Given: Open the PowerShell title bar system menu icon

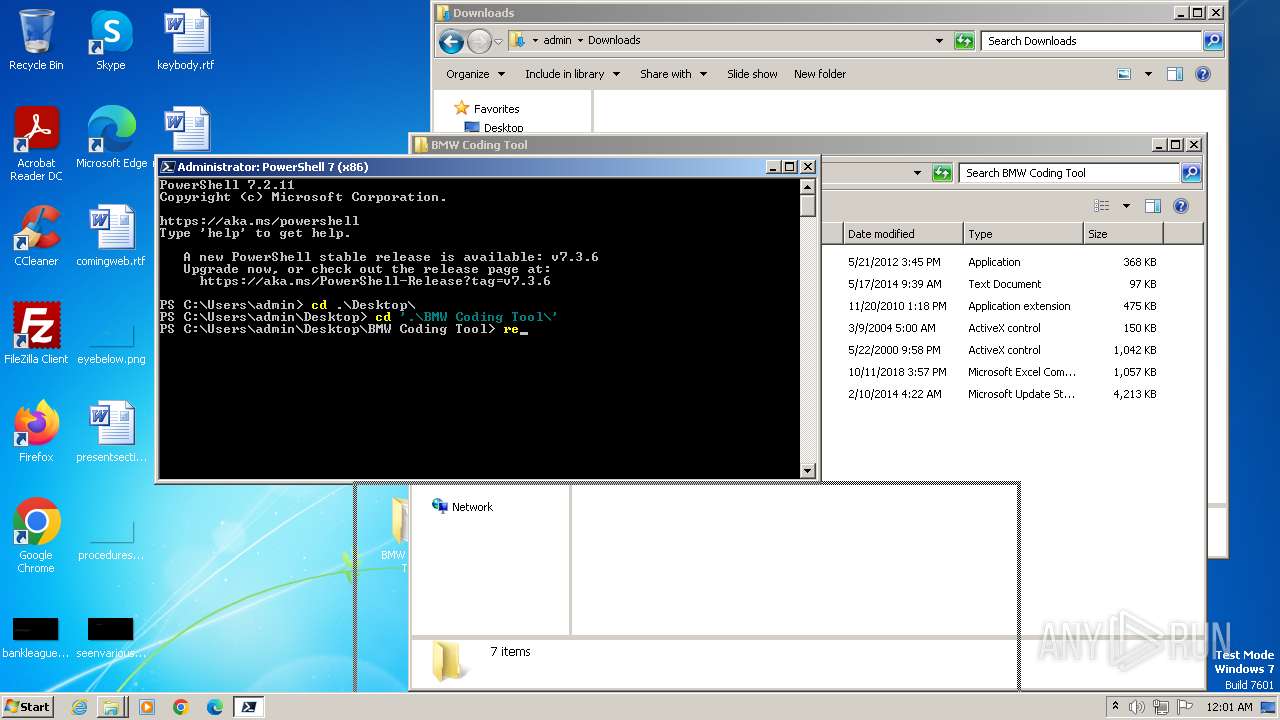Looking at the screenshot, I should pyautogui.click(x=168, y=167).
